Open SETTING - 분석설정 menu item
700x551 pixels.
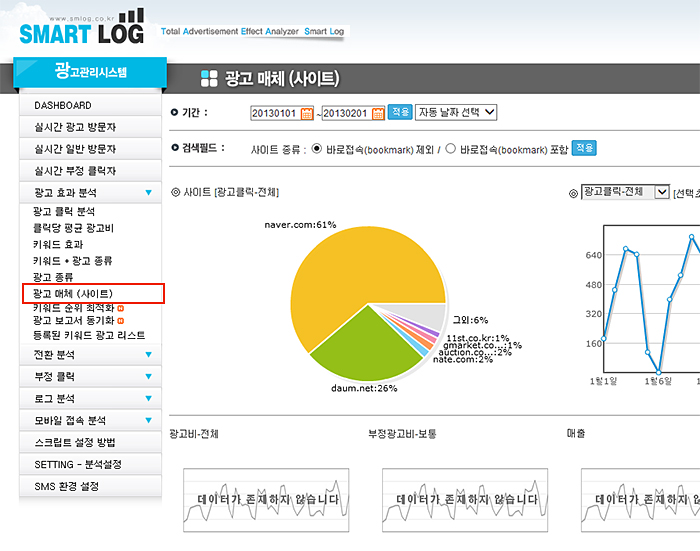pos(90,464)
